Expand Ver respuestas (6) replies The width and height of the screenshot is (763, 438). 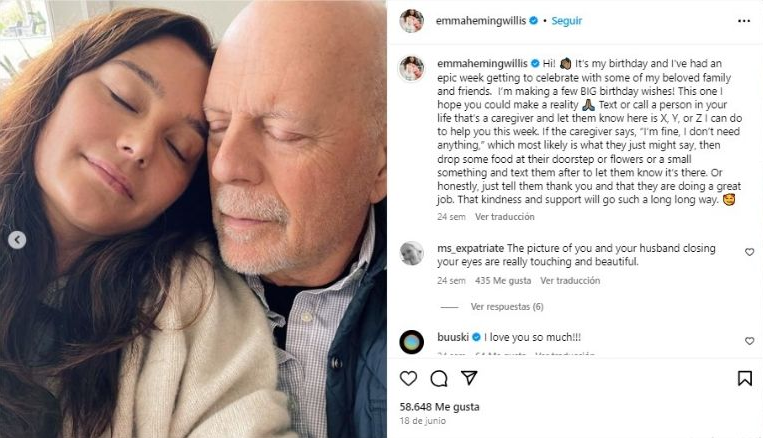pos(506,307)
